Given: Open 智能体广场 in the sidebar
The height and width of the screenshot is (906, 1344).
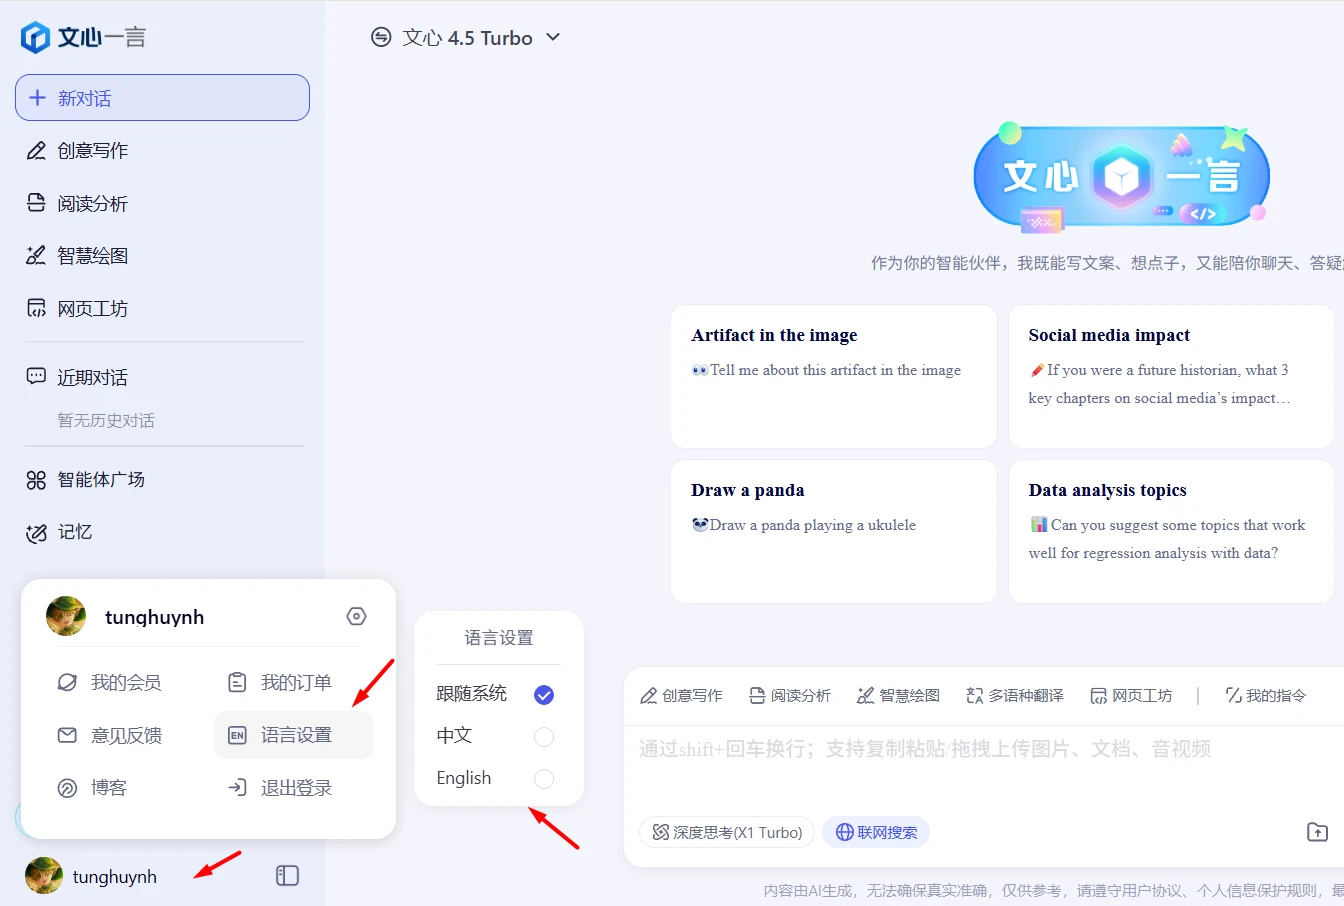Looking at the screenshot, I should click(x=85, y=480).
